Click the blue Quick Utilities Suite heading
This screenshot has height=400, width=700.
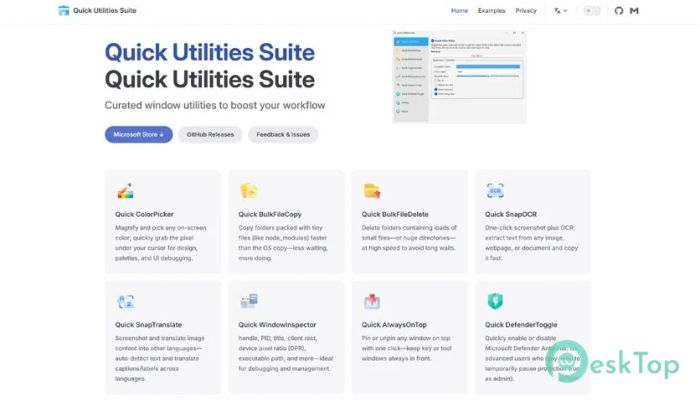pos(210,52)
